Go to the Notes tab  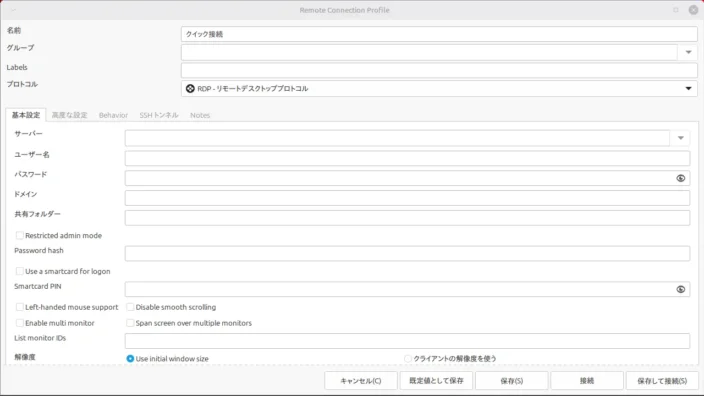[200, 115]
